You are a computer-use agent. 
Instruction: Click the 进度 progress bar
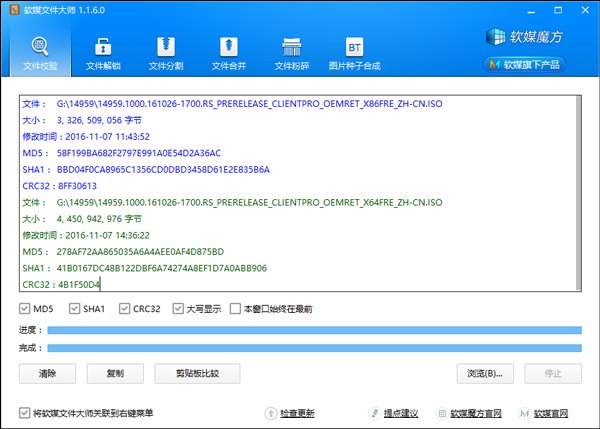coord(315,330)
